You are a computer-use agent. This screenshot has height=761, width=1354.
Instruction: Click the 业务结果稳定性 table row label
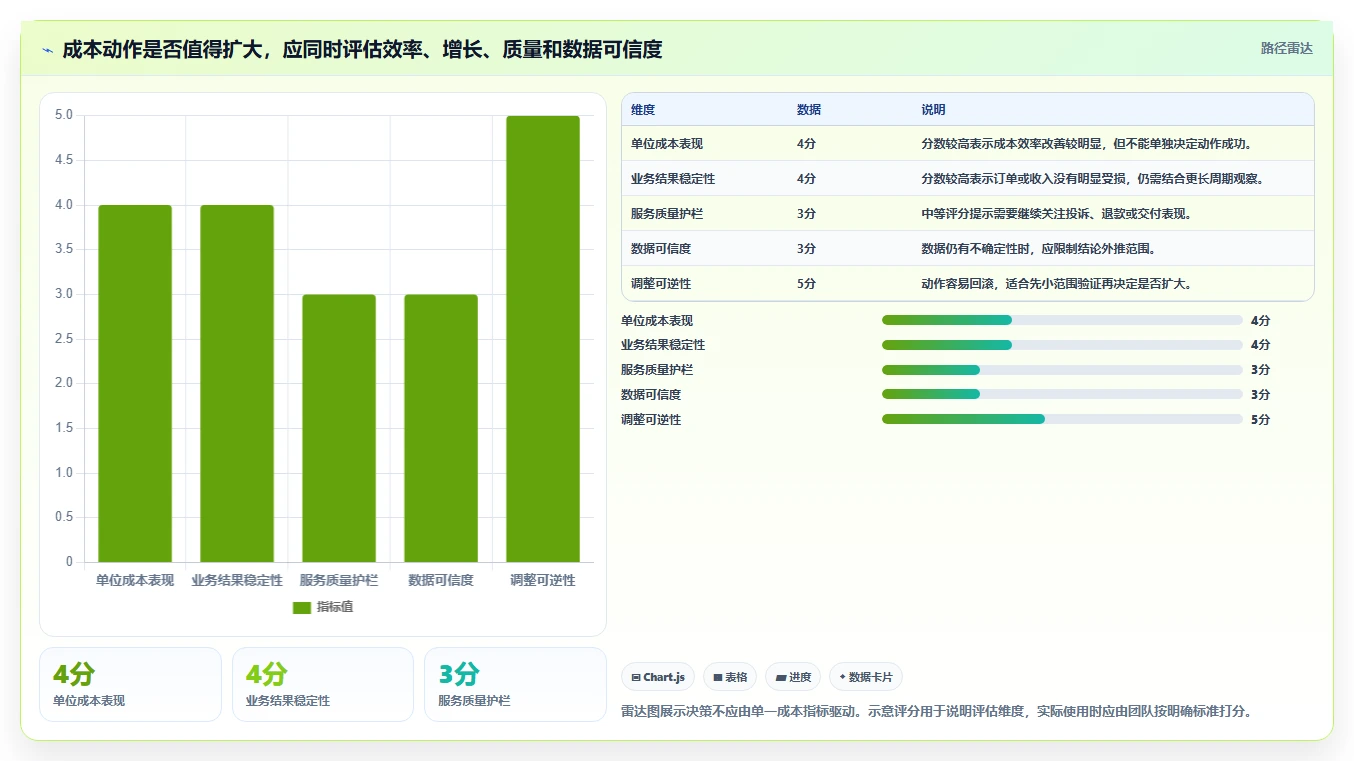point(673,179)
